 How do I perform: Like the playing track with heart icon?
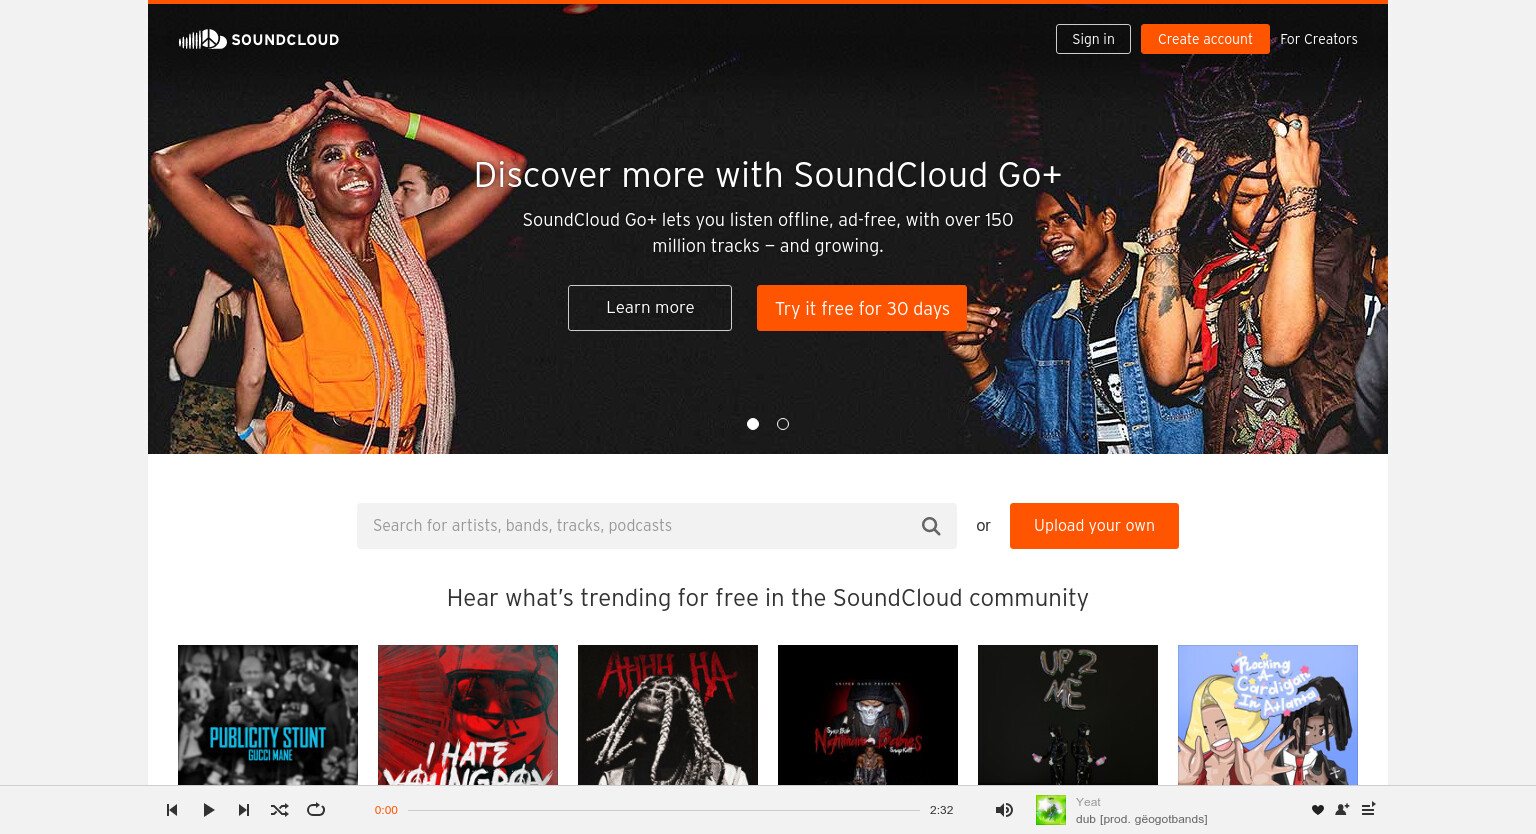[1318, 810]
